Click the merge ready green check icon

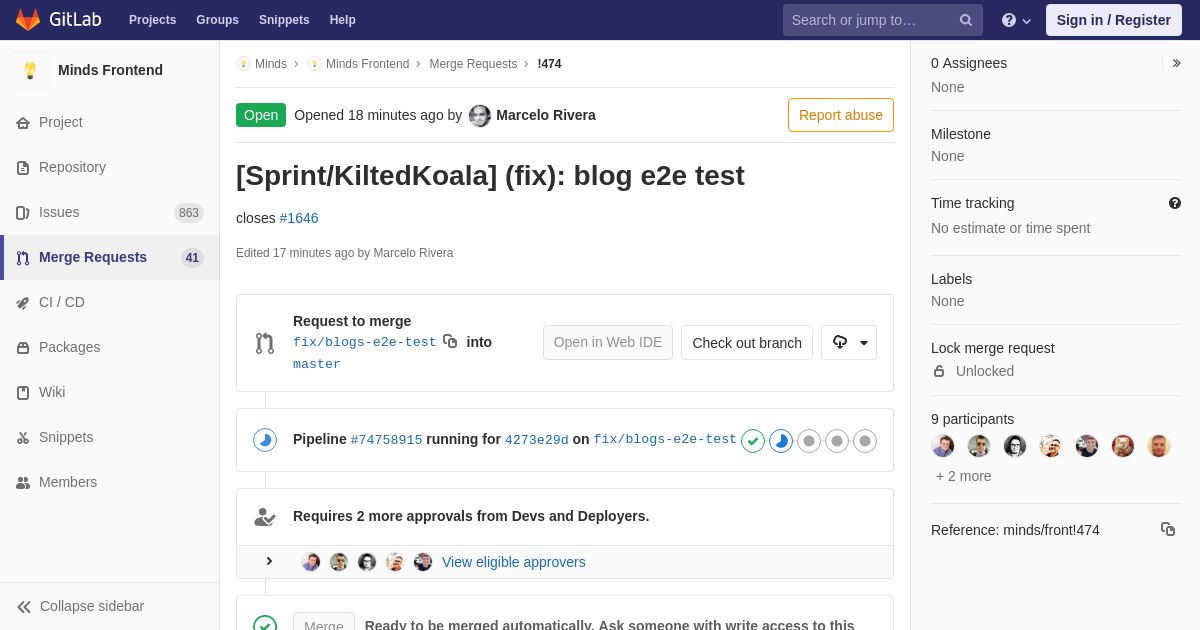pyautogui.click(x=265, y=624)
